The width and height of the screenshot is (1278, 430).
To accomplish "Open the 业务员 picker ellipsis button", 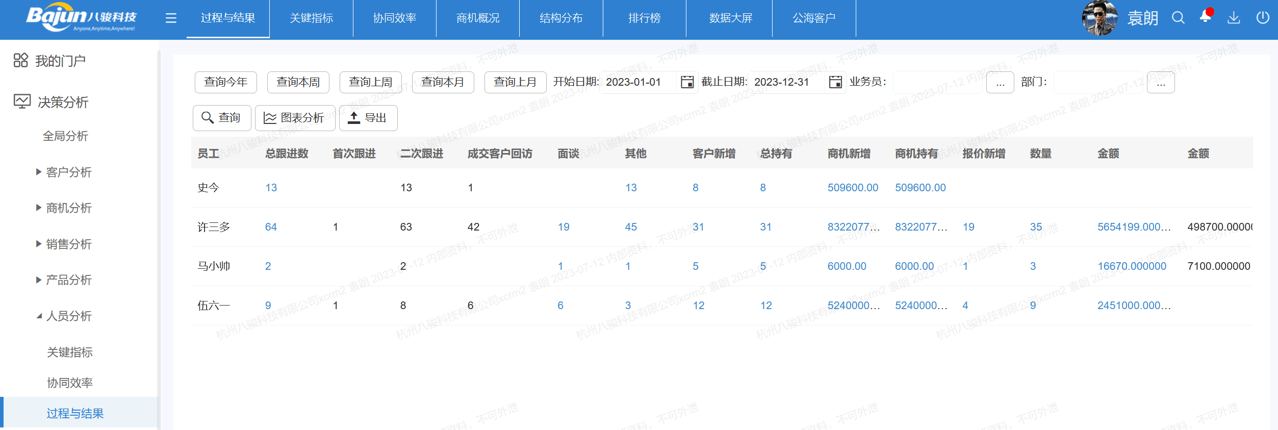I will [x=1000, y=83].
